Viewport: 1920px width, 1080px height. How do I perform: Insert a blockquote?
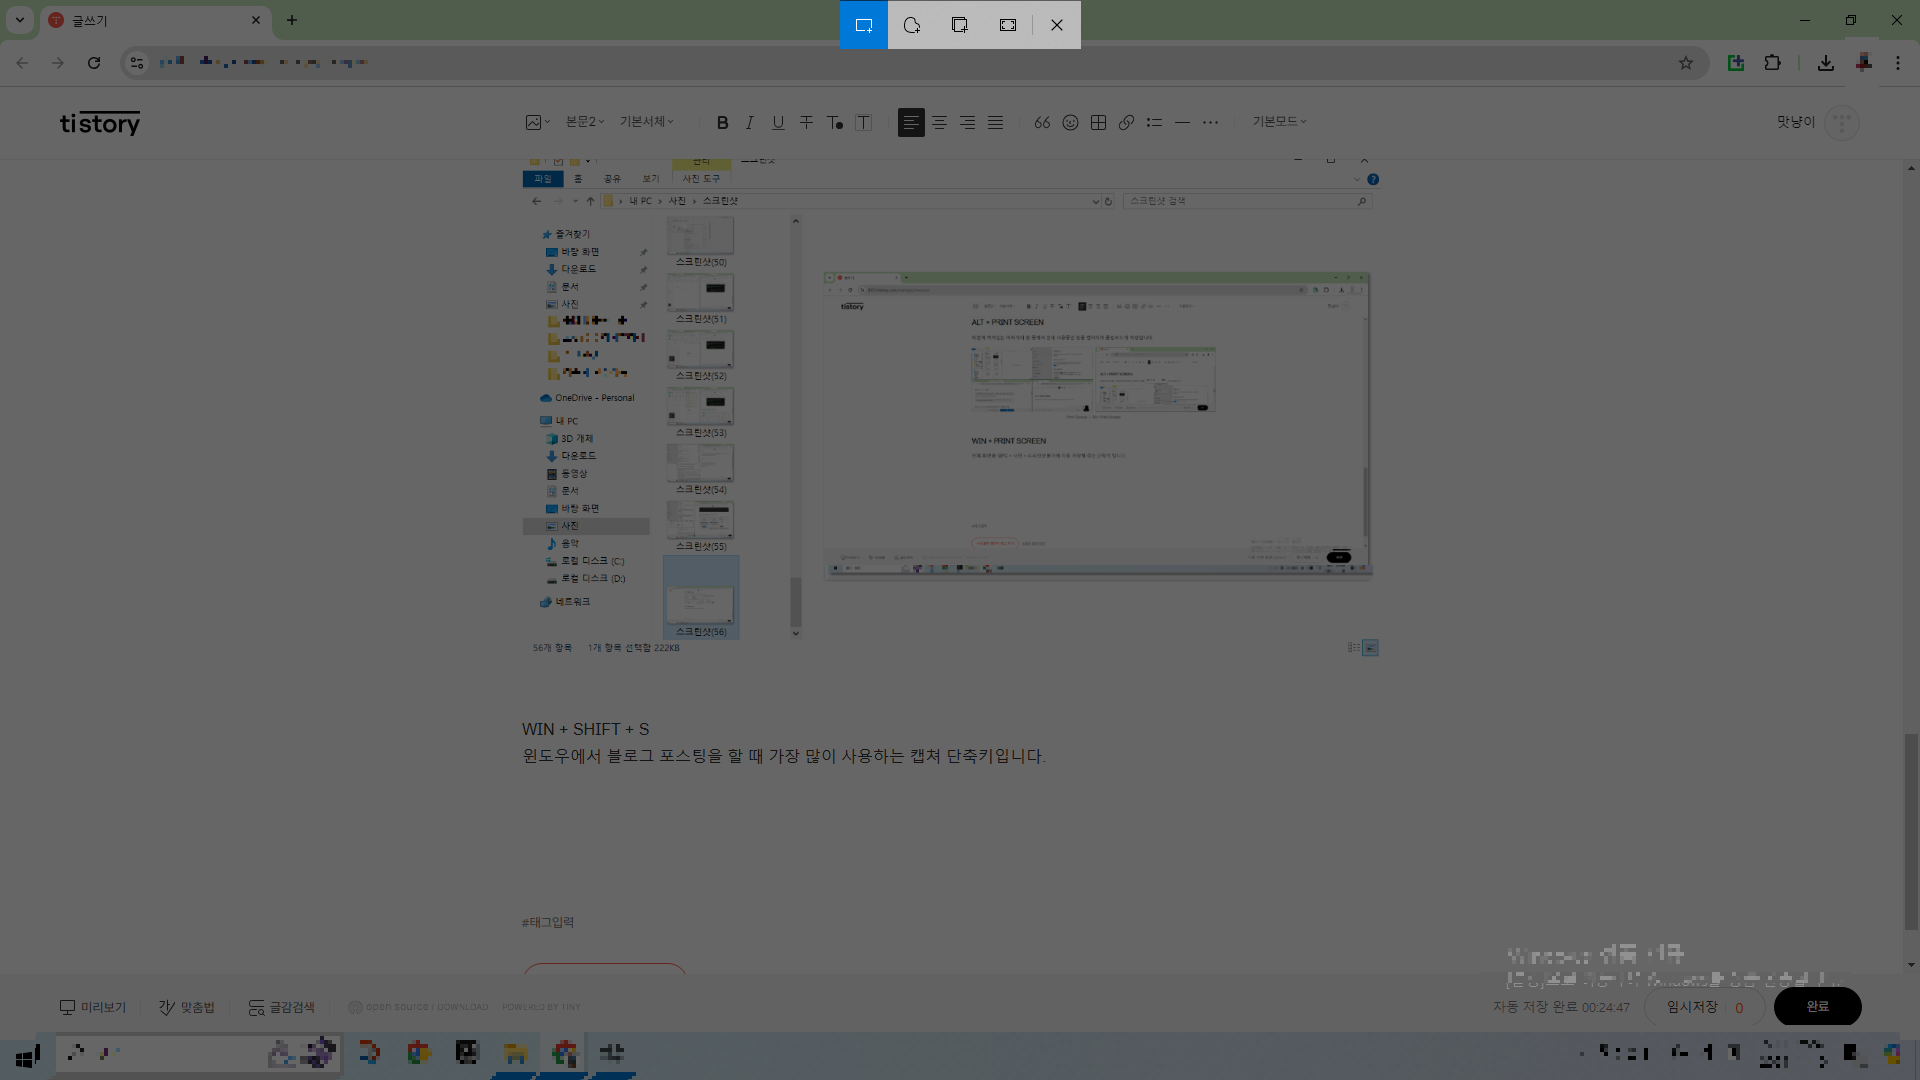click(x=1042, y=122)
